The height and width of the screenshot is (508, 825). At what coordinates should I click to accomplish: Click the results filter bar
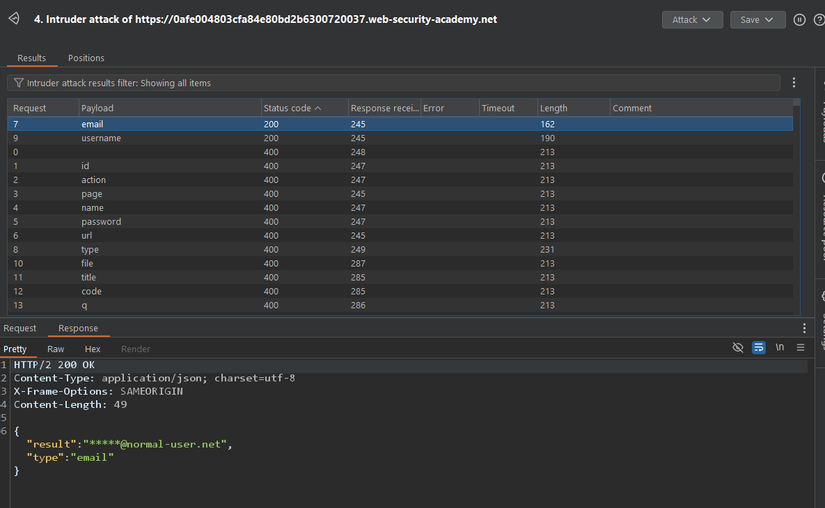pyautogui.click(x=394, y=83)
